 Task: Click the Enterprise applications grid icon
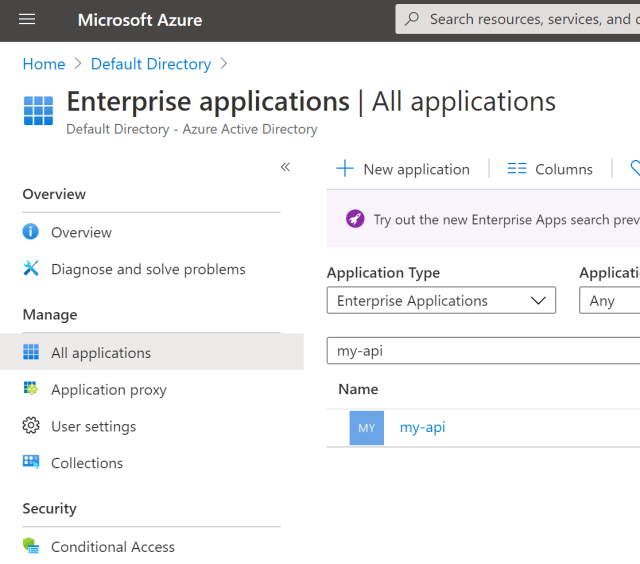tap(38, 111)
